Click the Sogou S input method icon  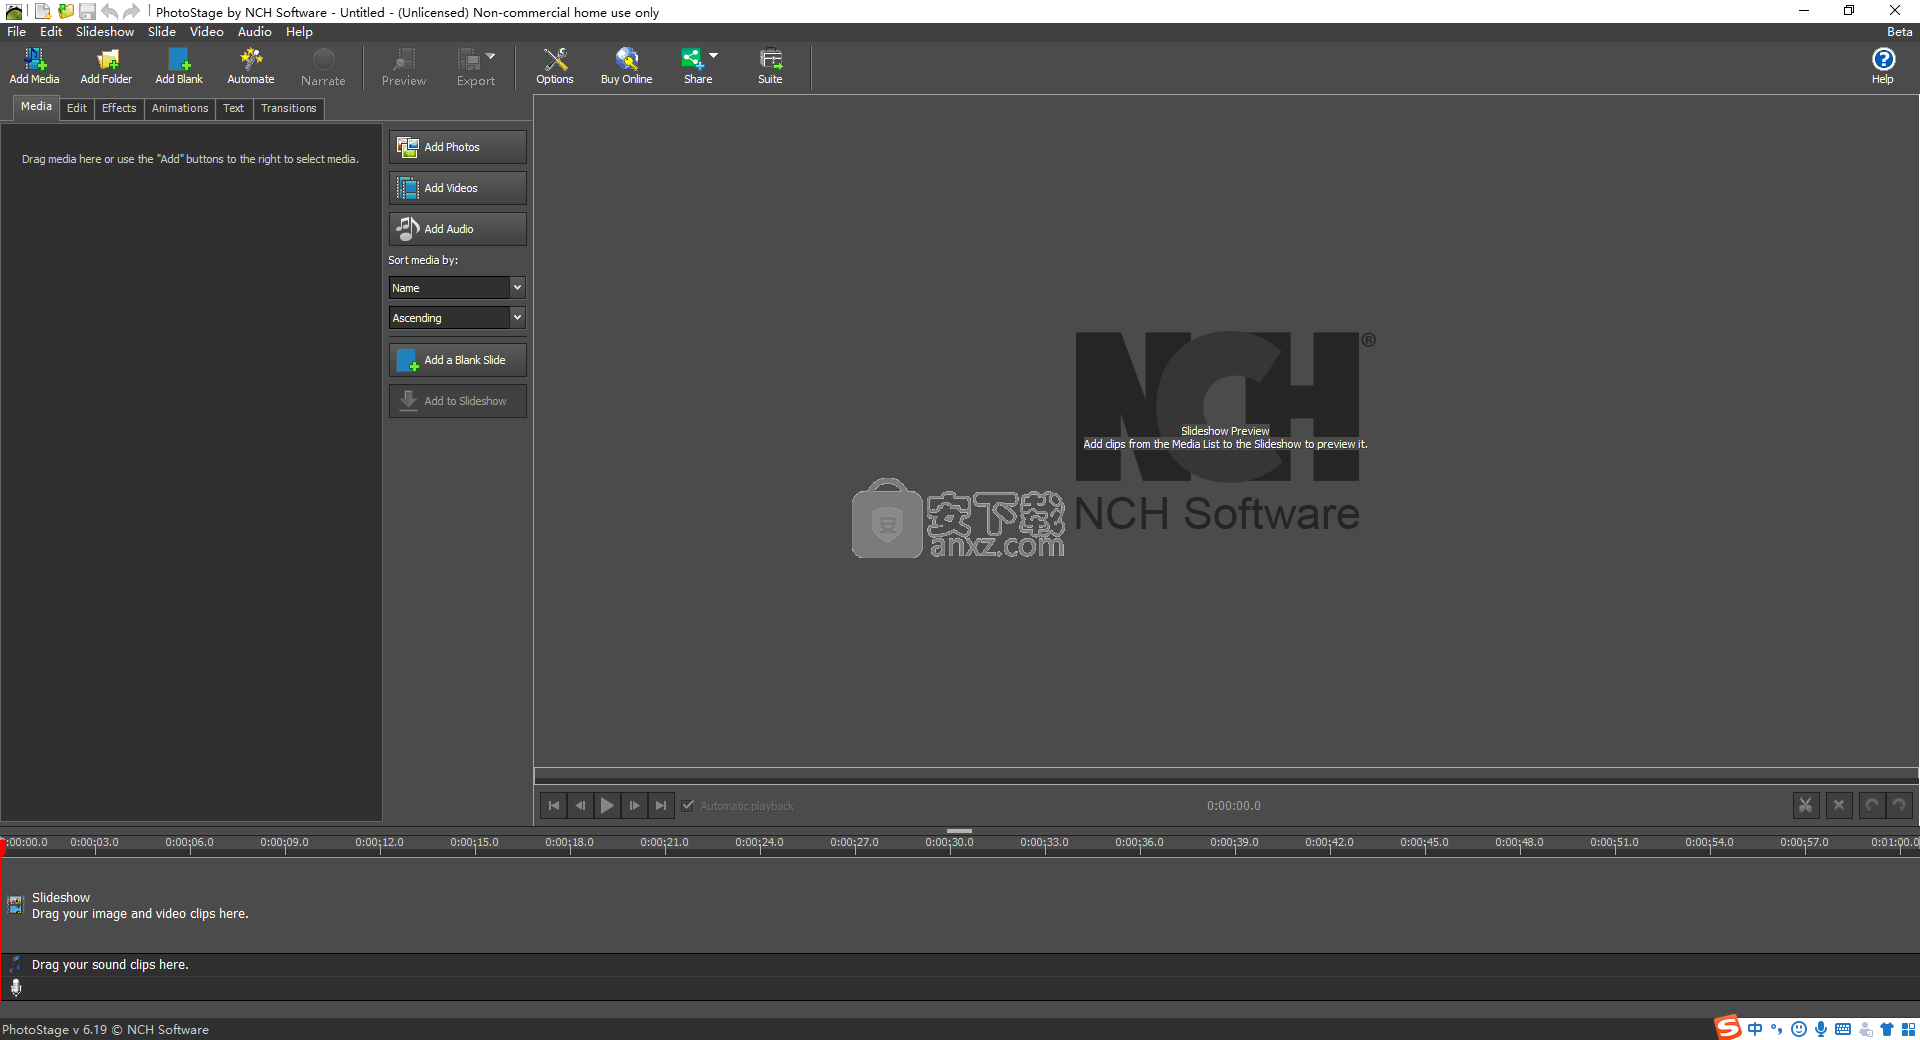(x=1728, y=1027)
